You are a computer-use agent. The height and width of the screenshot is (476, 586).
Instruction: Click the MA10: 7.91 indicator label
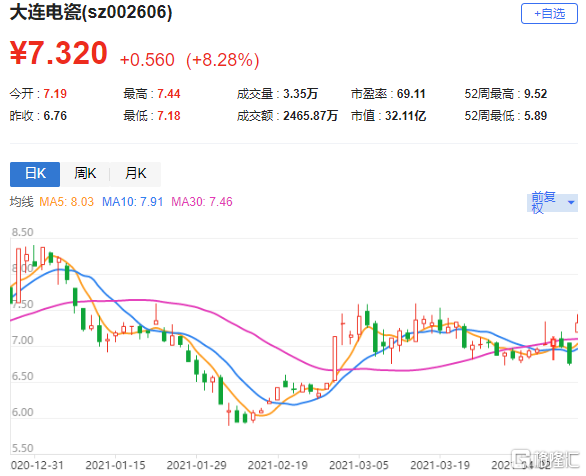pyautogui.click(x=133, y=202)
